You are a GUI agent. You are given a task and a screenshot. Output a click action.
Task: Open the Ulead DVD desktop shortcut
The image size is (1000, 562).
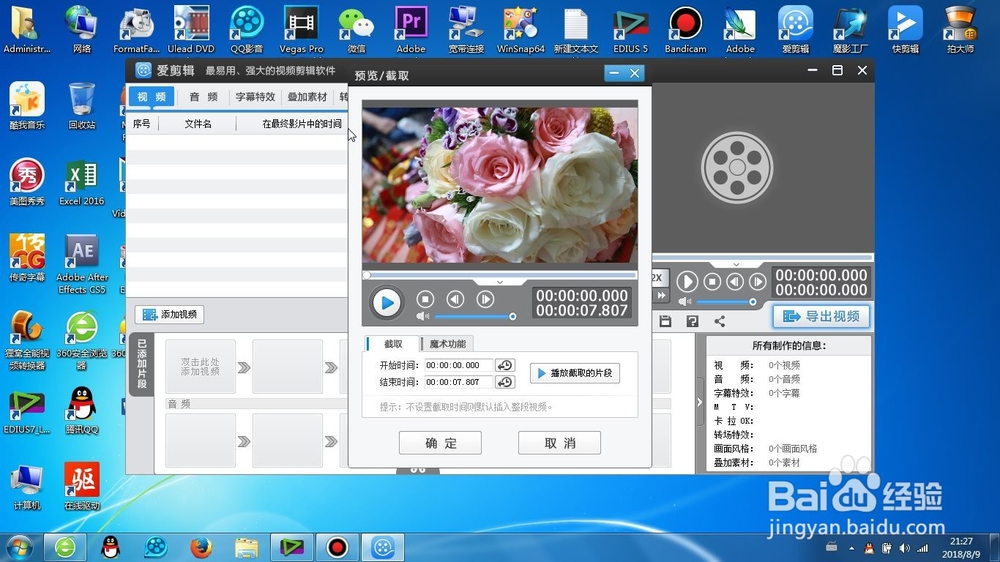191,29
